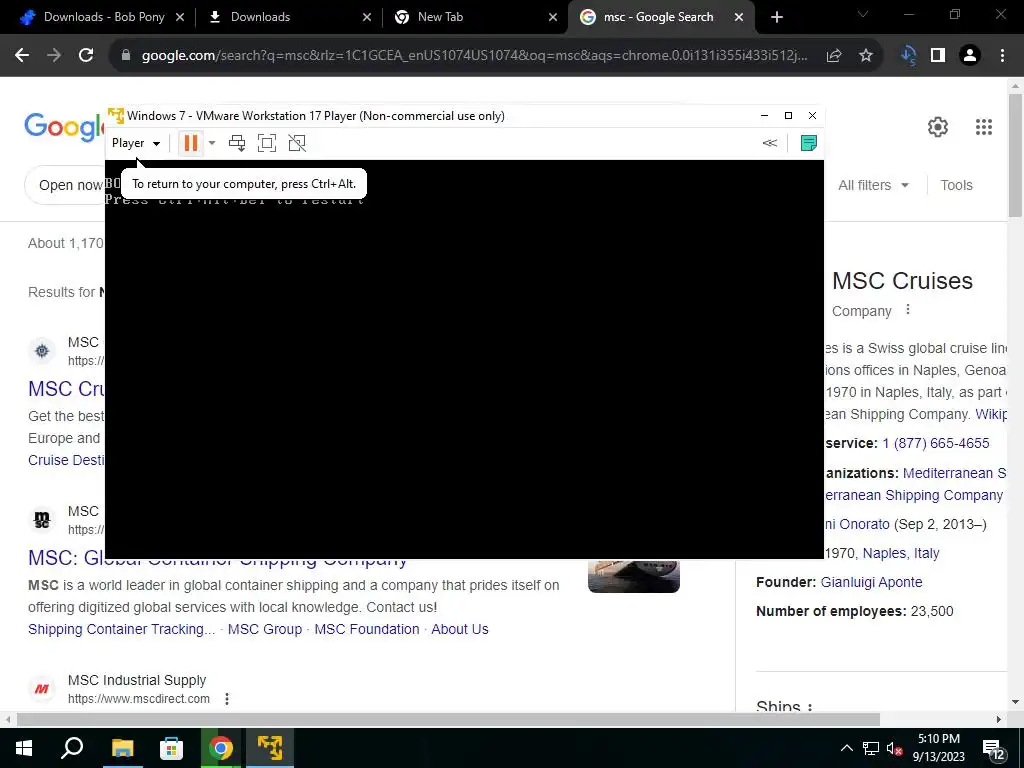Open Google search Tools
The image size is (1024, 768).
coord(957,185)
